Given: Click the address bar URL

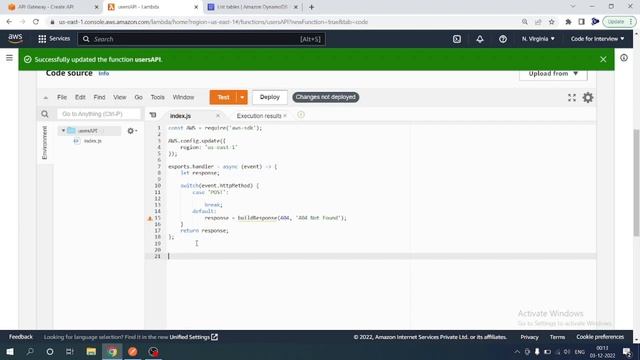Looking at the screenshot, I should (x=213, y=22).
